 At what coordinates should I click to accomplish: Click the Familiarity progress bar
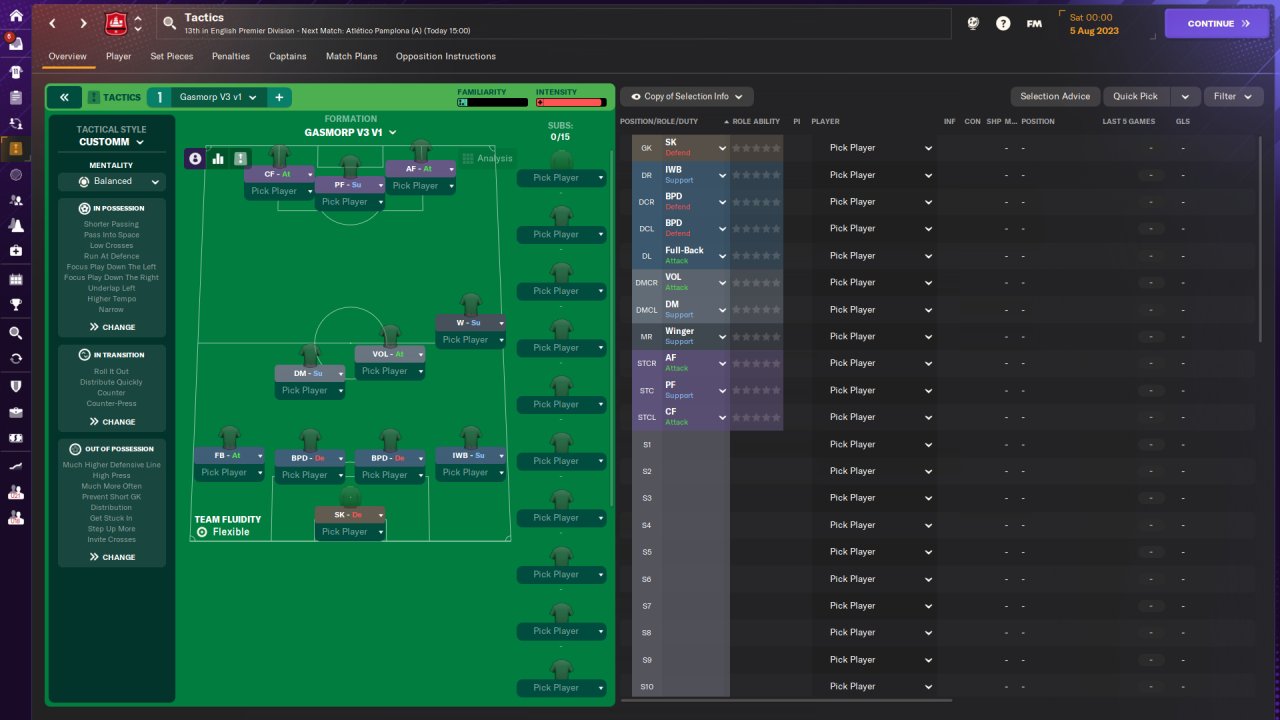[492, 102]
